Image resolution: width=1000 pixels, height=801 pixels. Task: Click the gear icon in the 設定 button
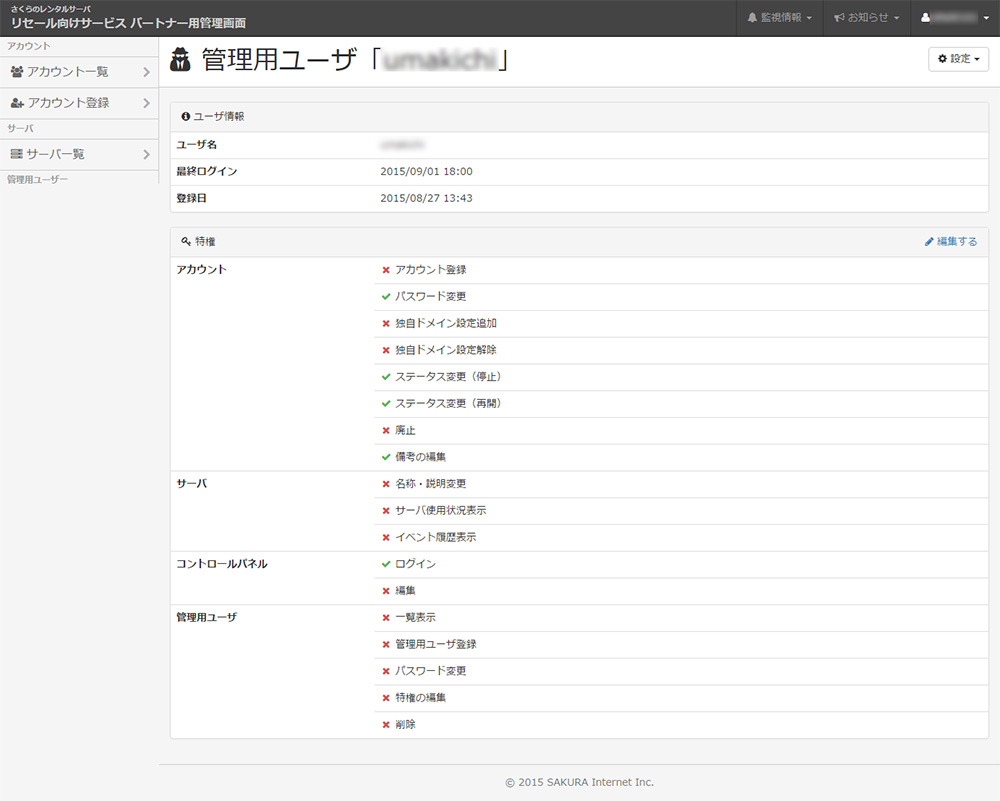[942, 59]
